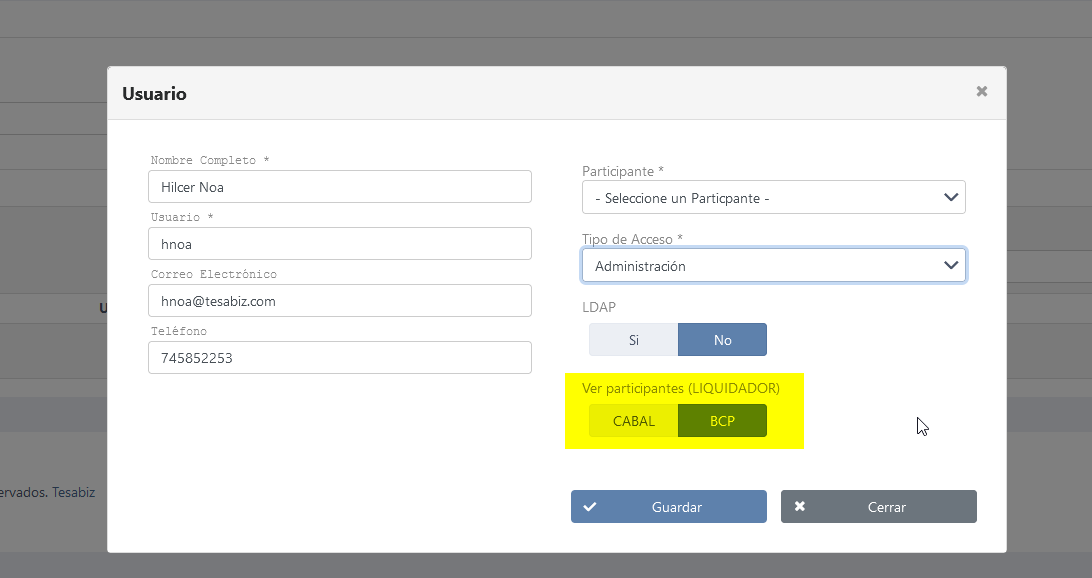Select BCP under Ver participantes

coord(722,421)
